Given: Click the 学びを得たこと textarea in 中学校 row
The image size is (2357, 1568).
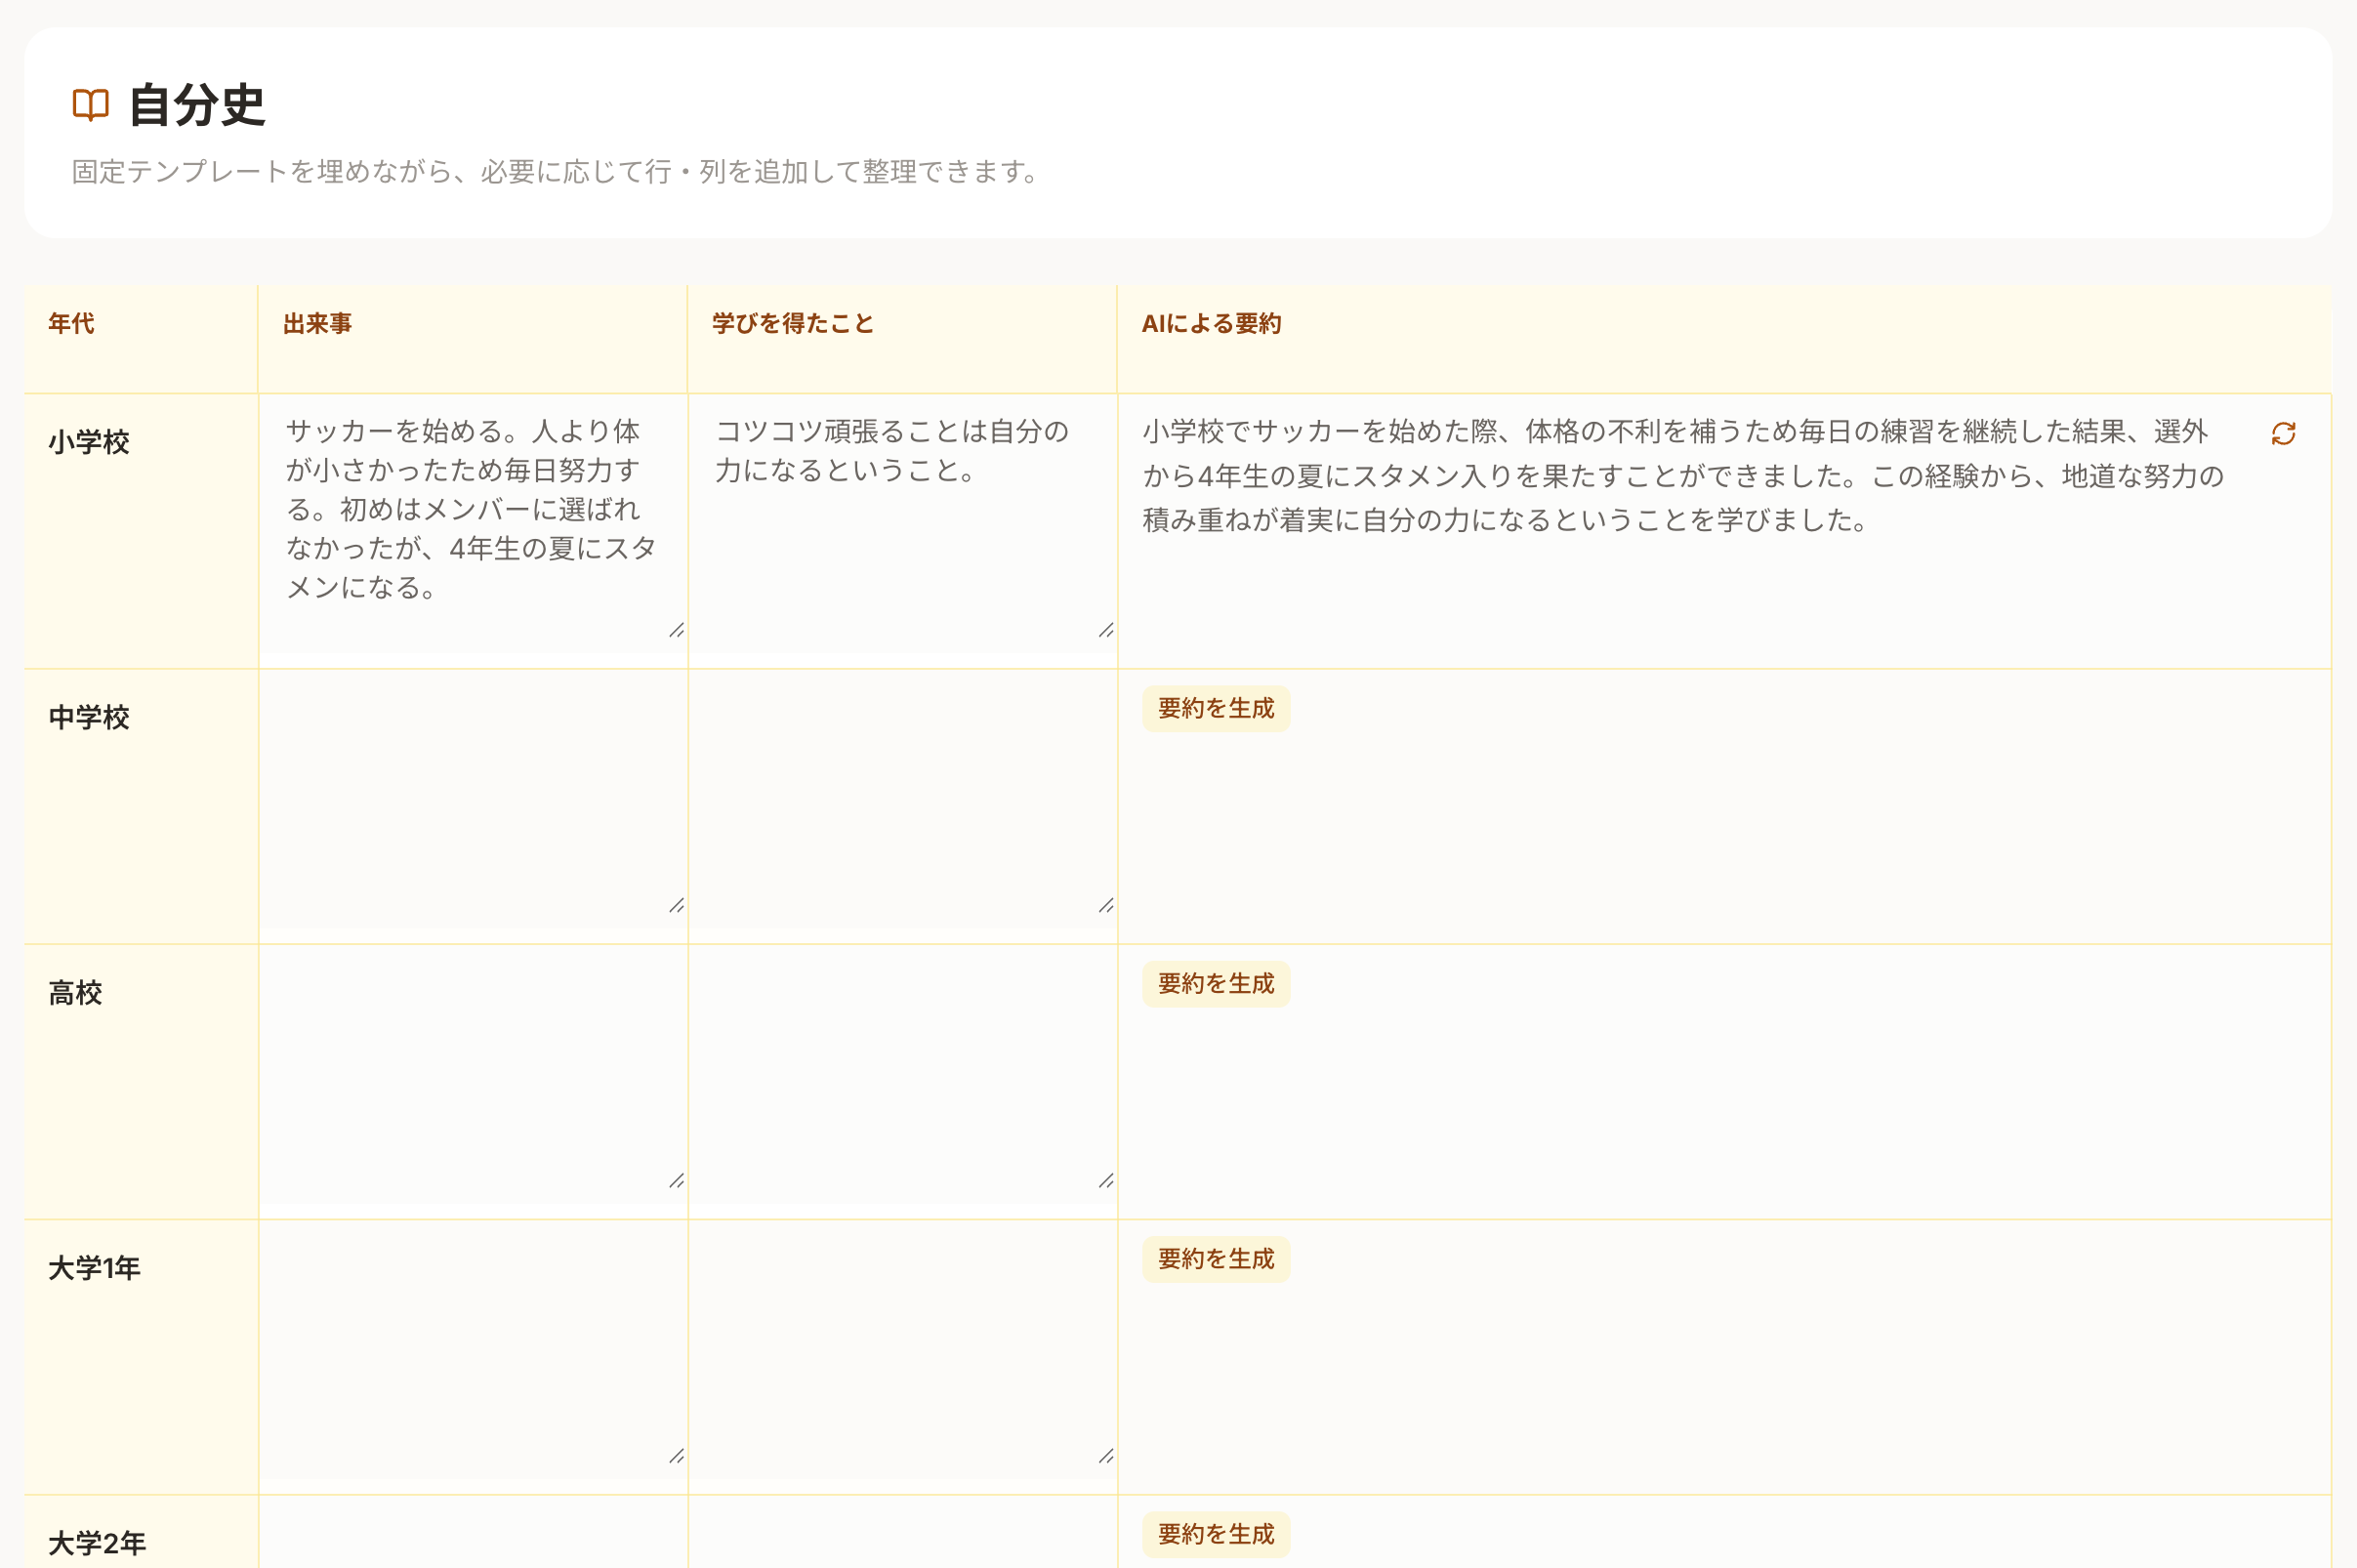Looking at the screenshot, I should 900,790.
